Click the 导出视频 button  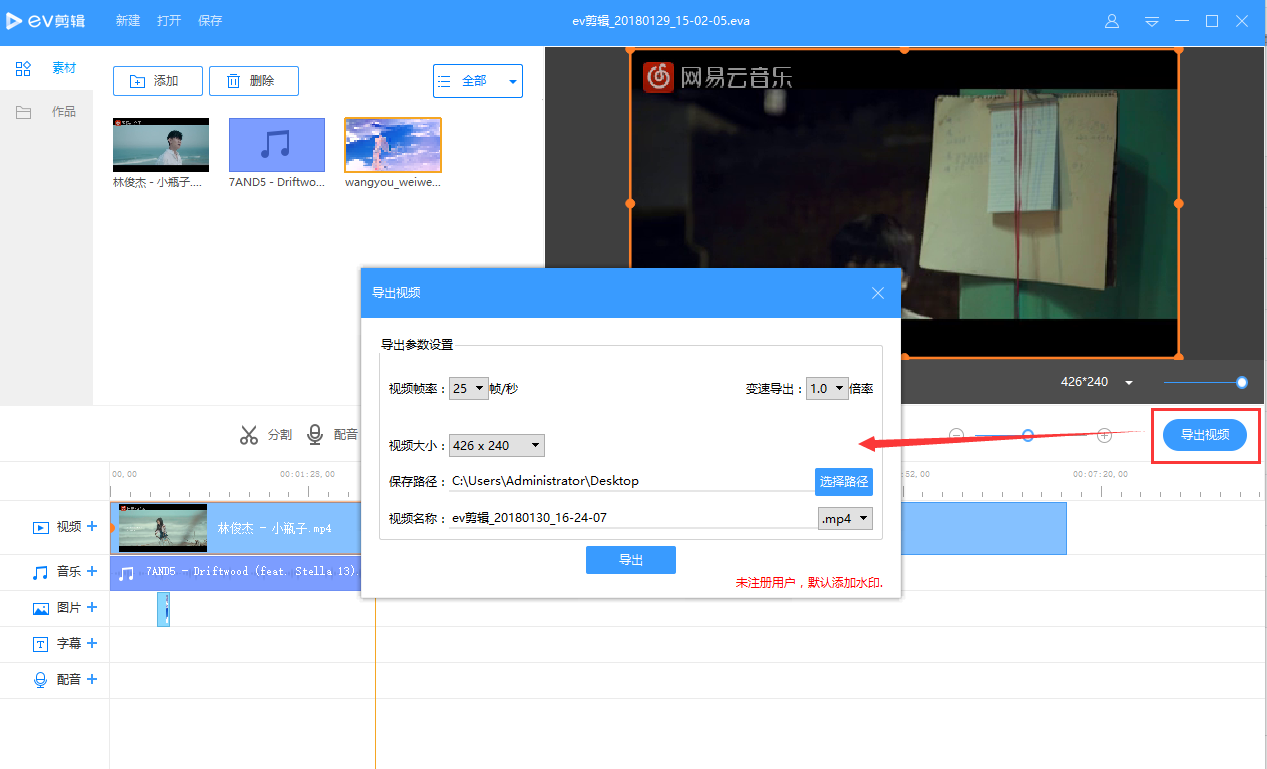(x=1205, y=435)
